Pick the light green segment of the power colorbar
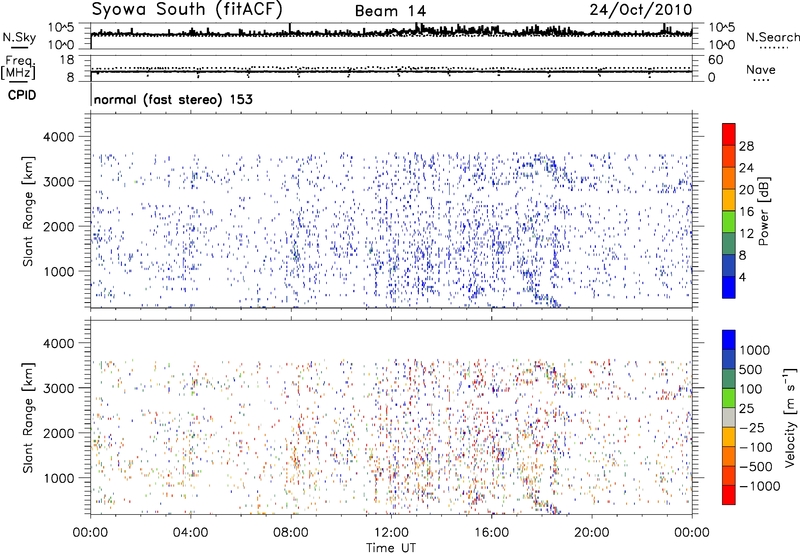800x554 pixels. (729, 221)
